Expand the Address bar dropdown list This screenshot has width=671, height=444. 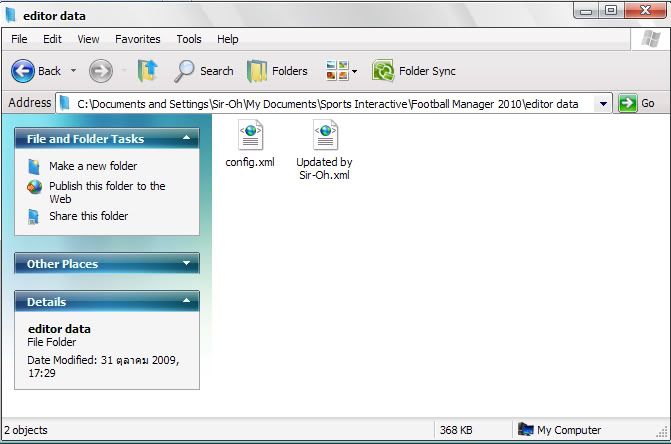pyautogui.click(x=603, y=104)
